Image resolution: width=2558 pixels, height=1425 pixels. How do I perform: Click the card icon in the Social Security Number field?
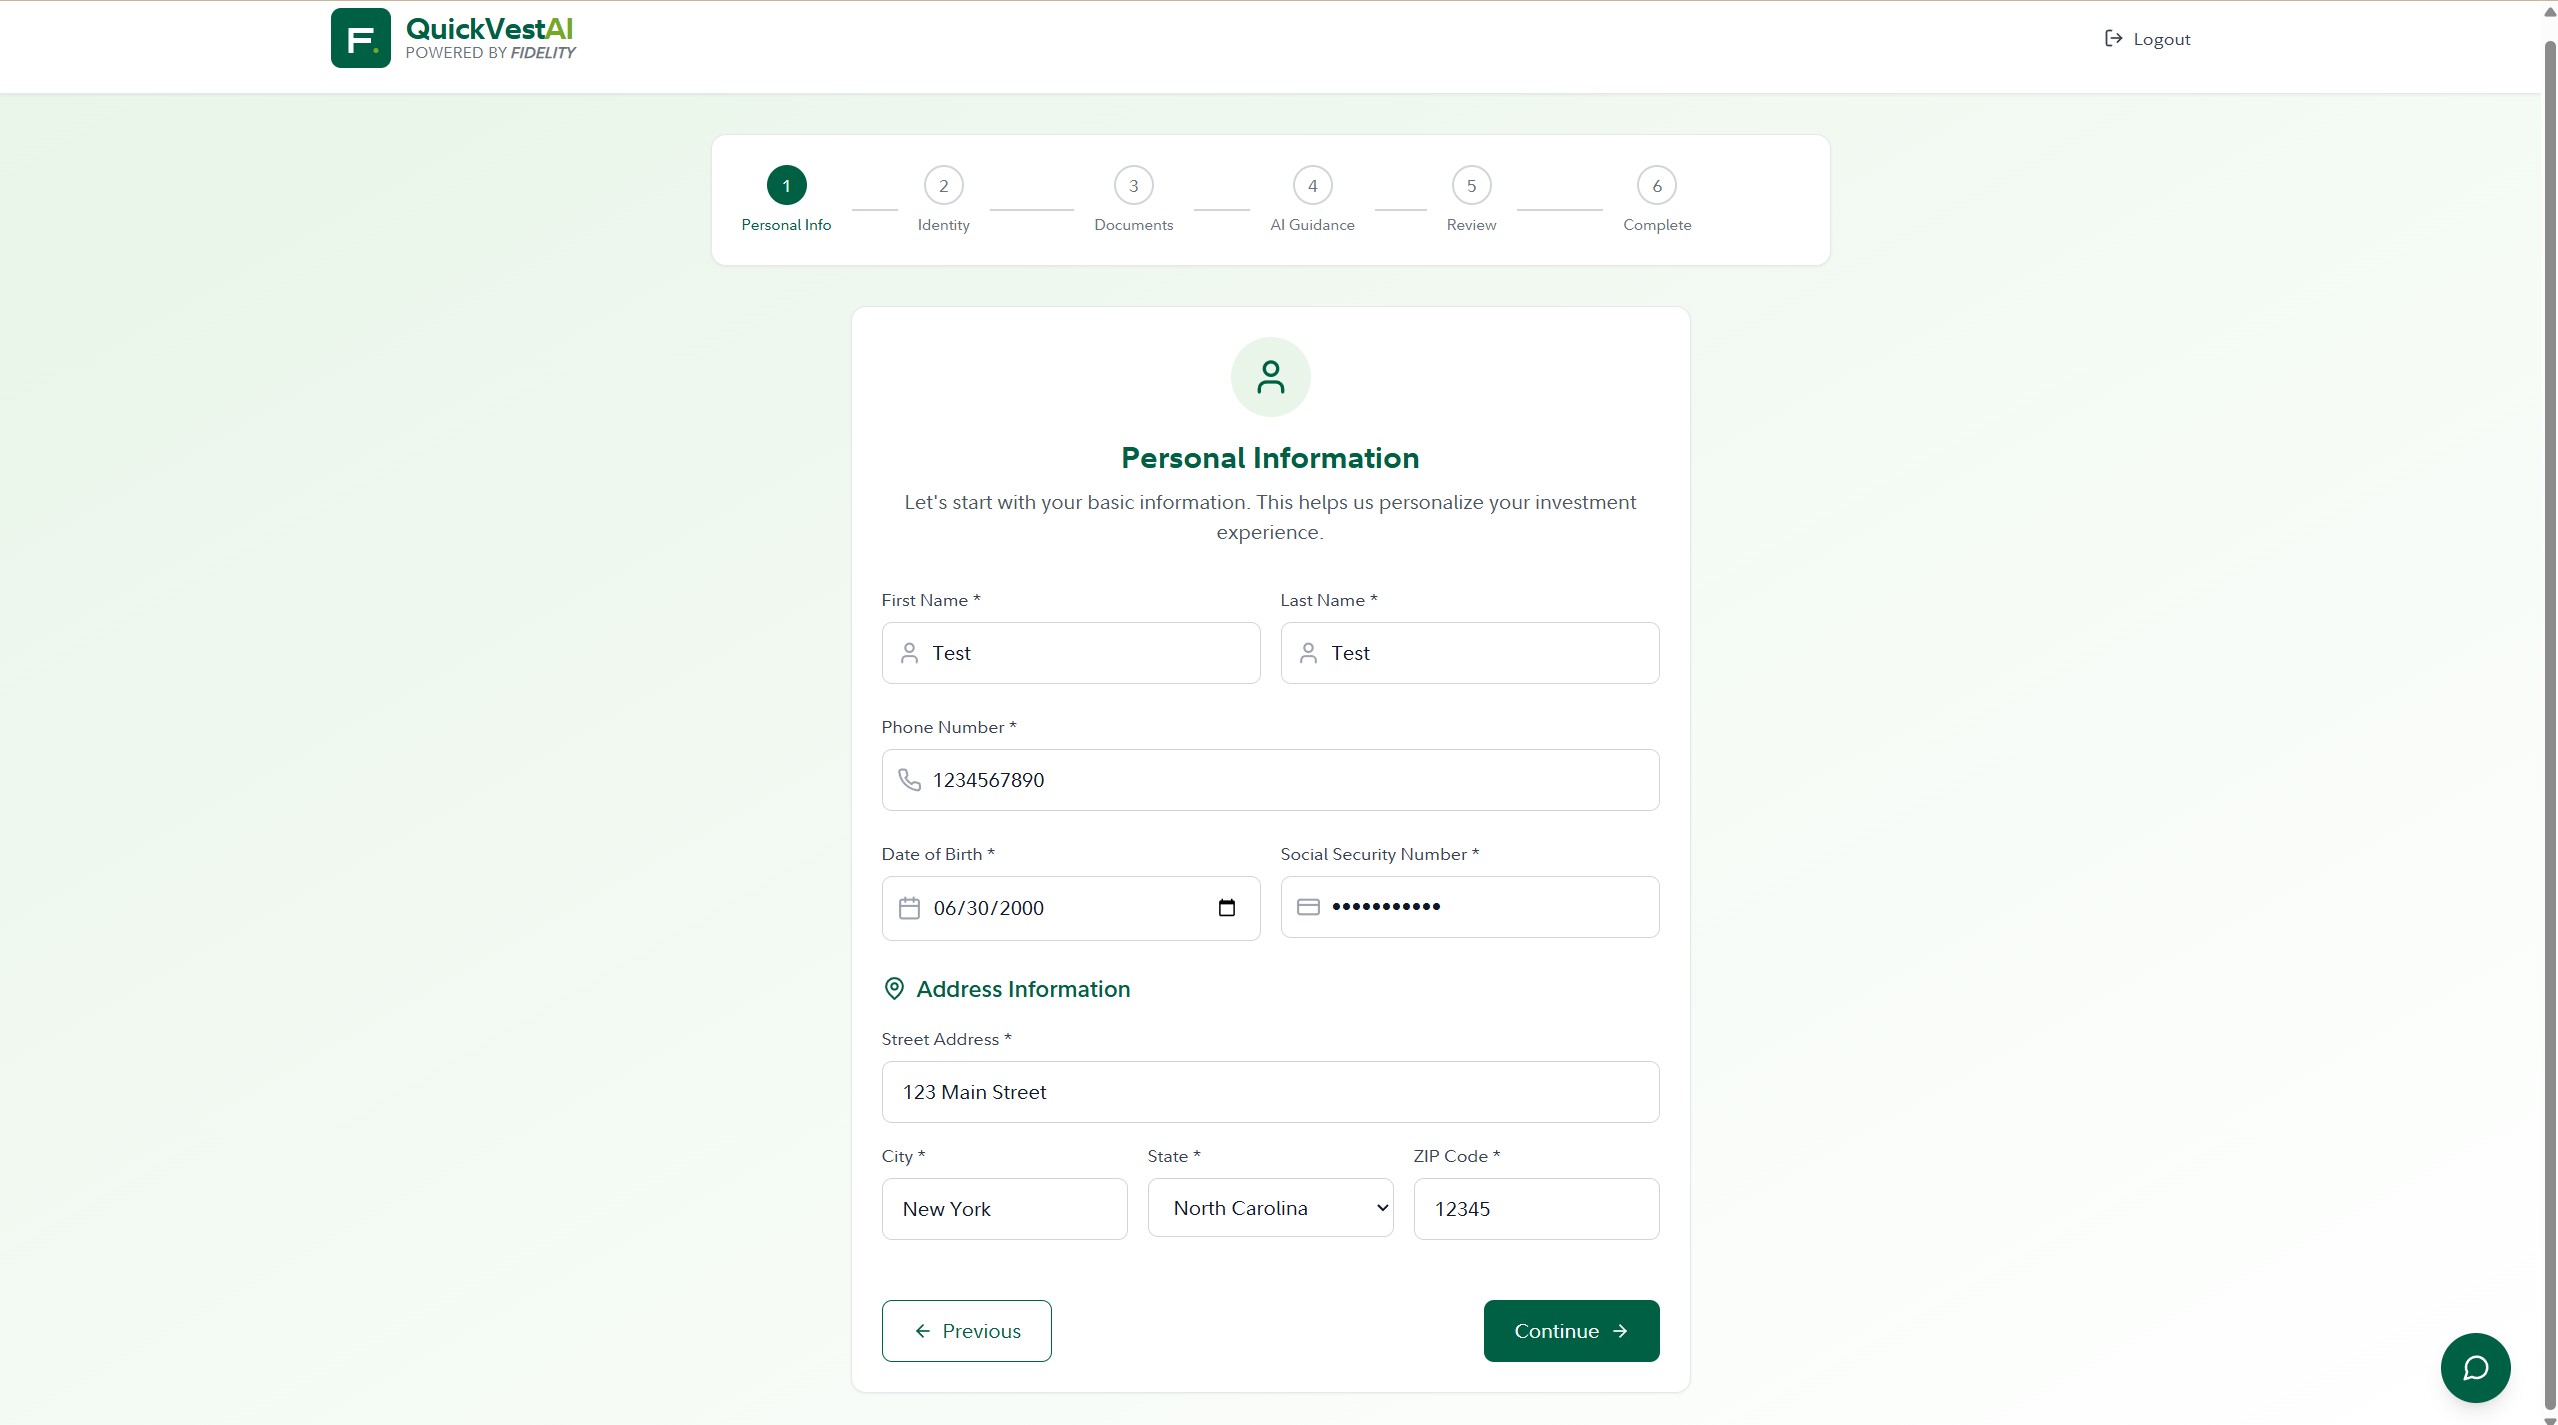click(1308, 907)
